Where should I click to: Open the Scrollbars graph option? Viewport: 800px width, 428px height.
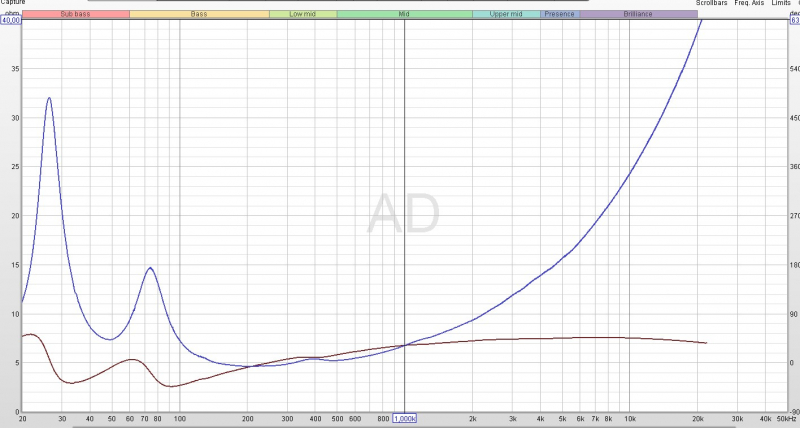pyautogui.click(x=711, y=3)
